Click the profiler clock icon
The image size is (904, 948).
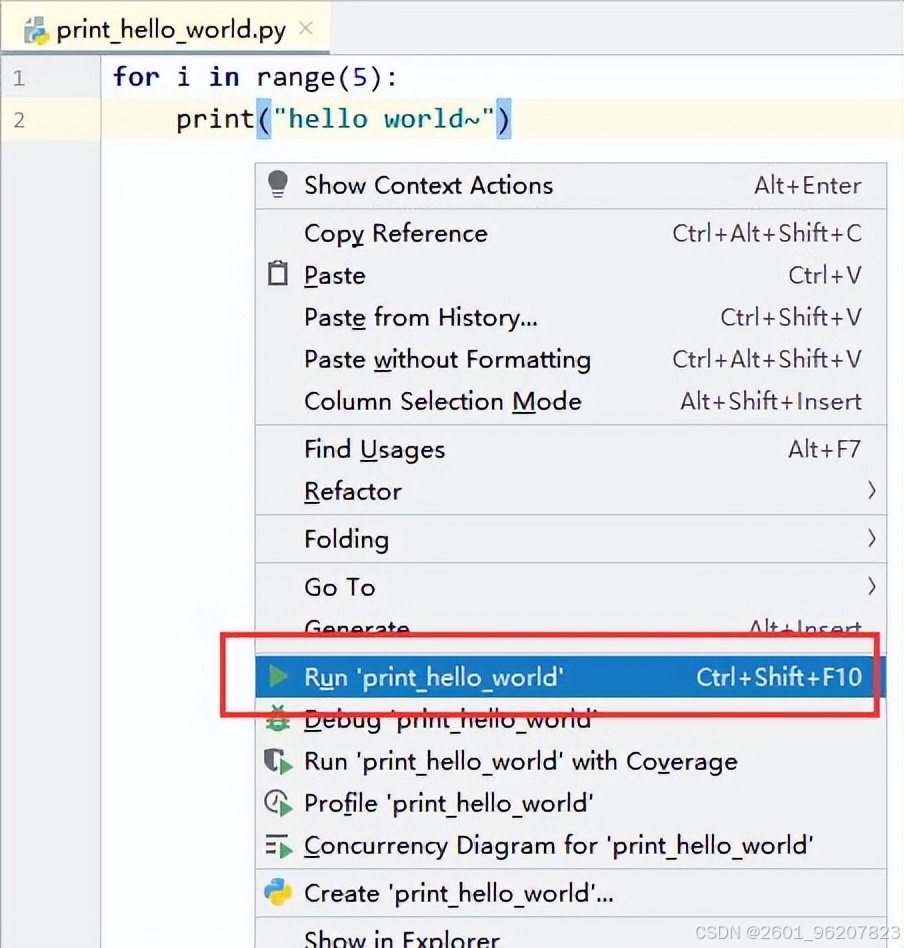tap(278, 804)
